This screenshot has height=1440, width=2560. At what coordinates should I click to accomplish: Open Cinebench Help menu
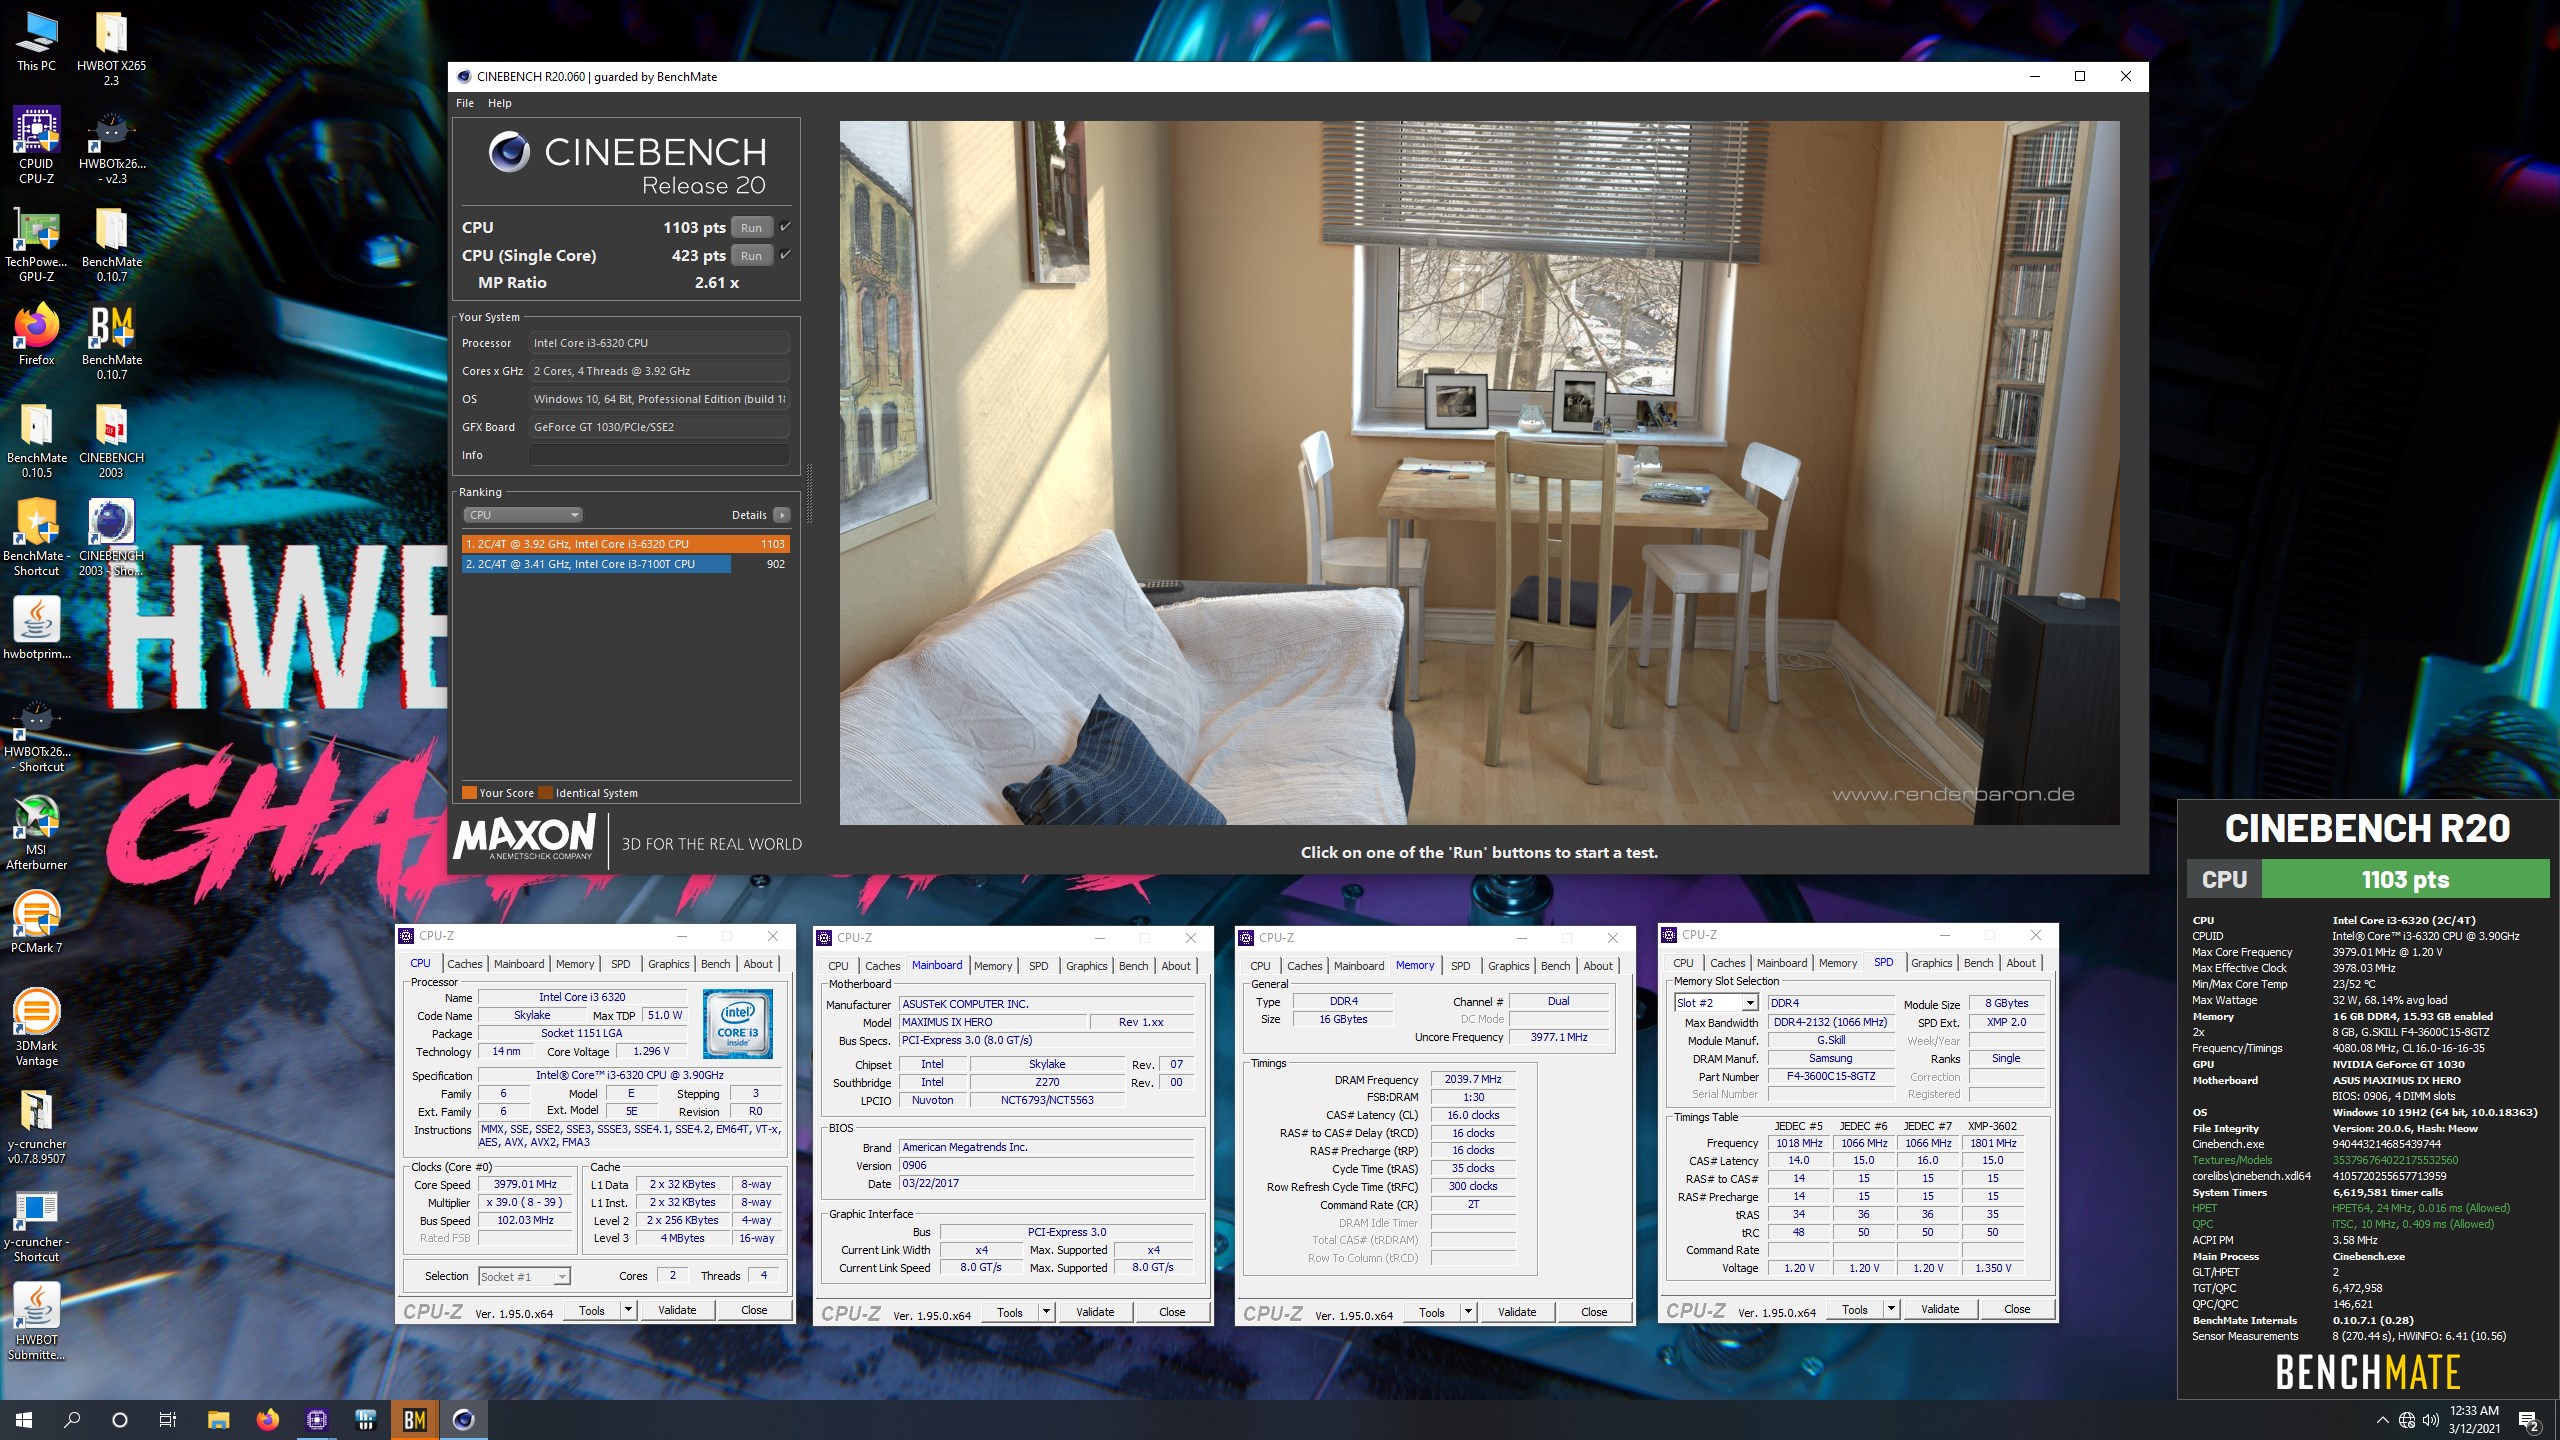(x=500, y=103)
